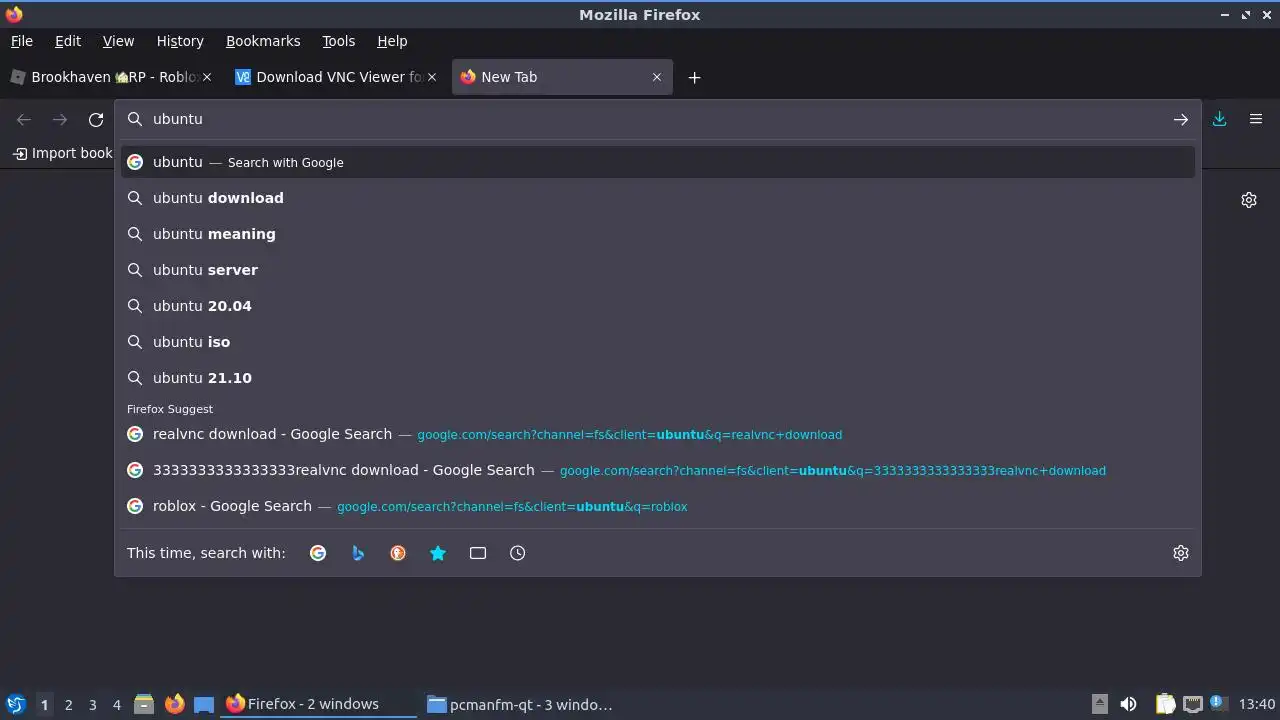Go back one page

click(x=24, y=120)
